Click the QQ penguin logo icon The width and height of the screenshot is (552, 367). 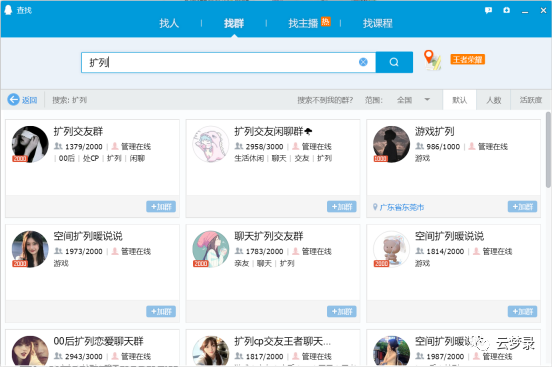tap(8, 10)
